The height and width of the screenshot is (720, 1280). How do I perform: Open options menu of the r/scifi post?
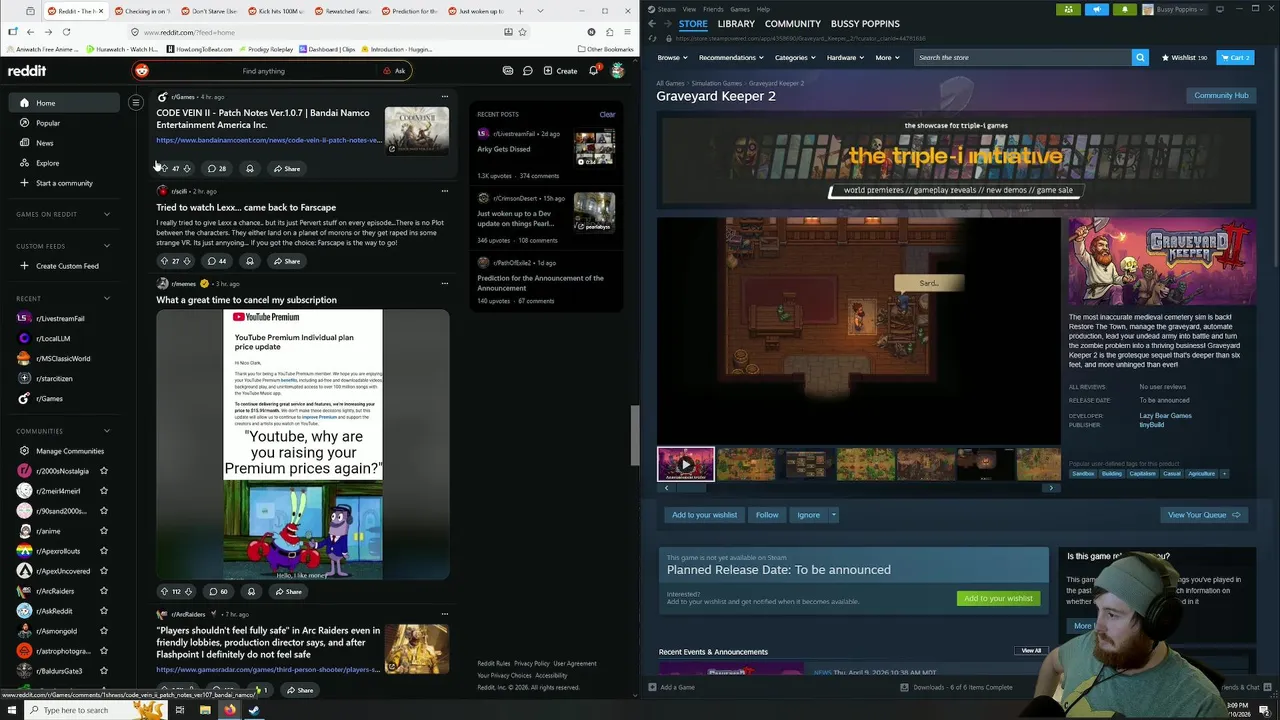pos(445,191)
